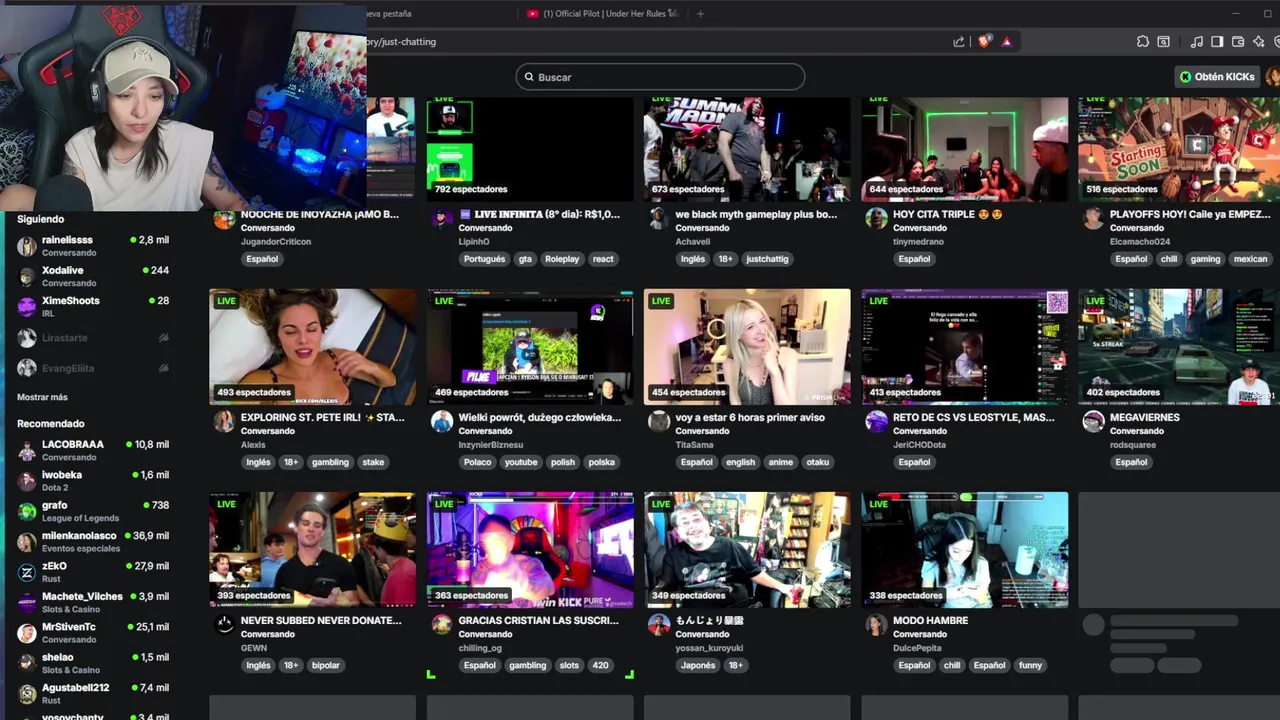Open Xodalive avatar in sidebar
This screenshot has height=720, width=1280.
(x=27, y=276)
